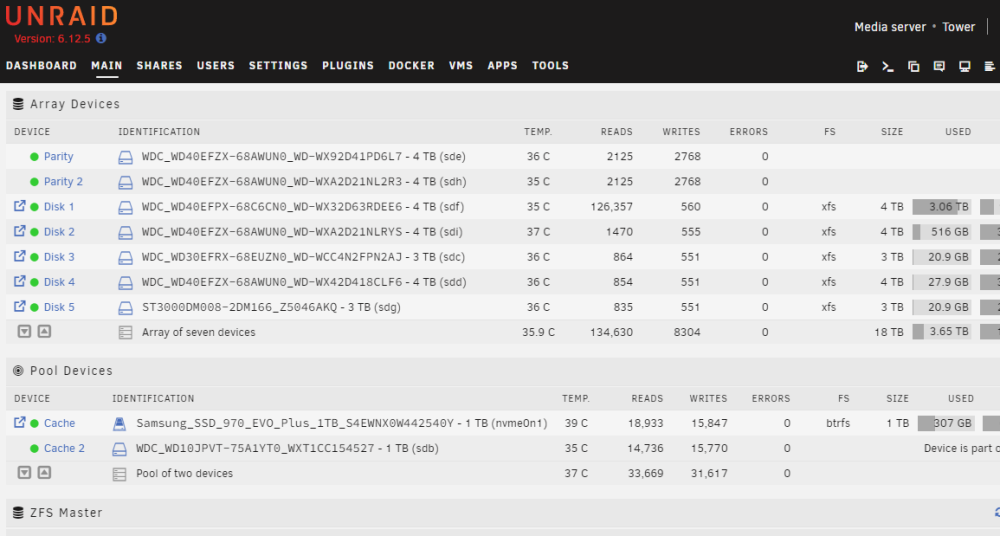1000x536 pixels.
Task: Toggle the green status dot of Disk 3
Action: 34,257
